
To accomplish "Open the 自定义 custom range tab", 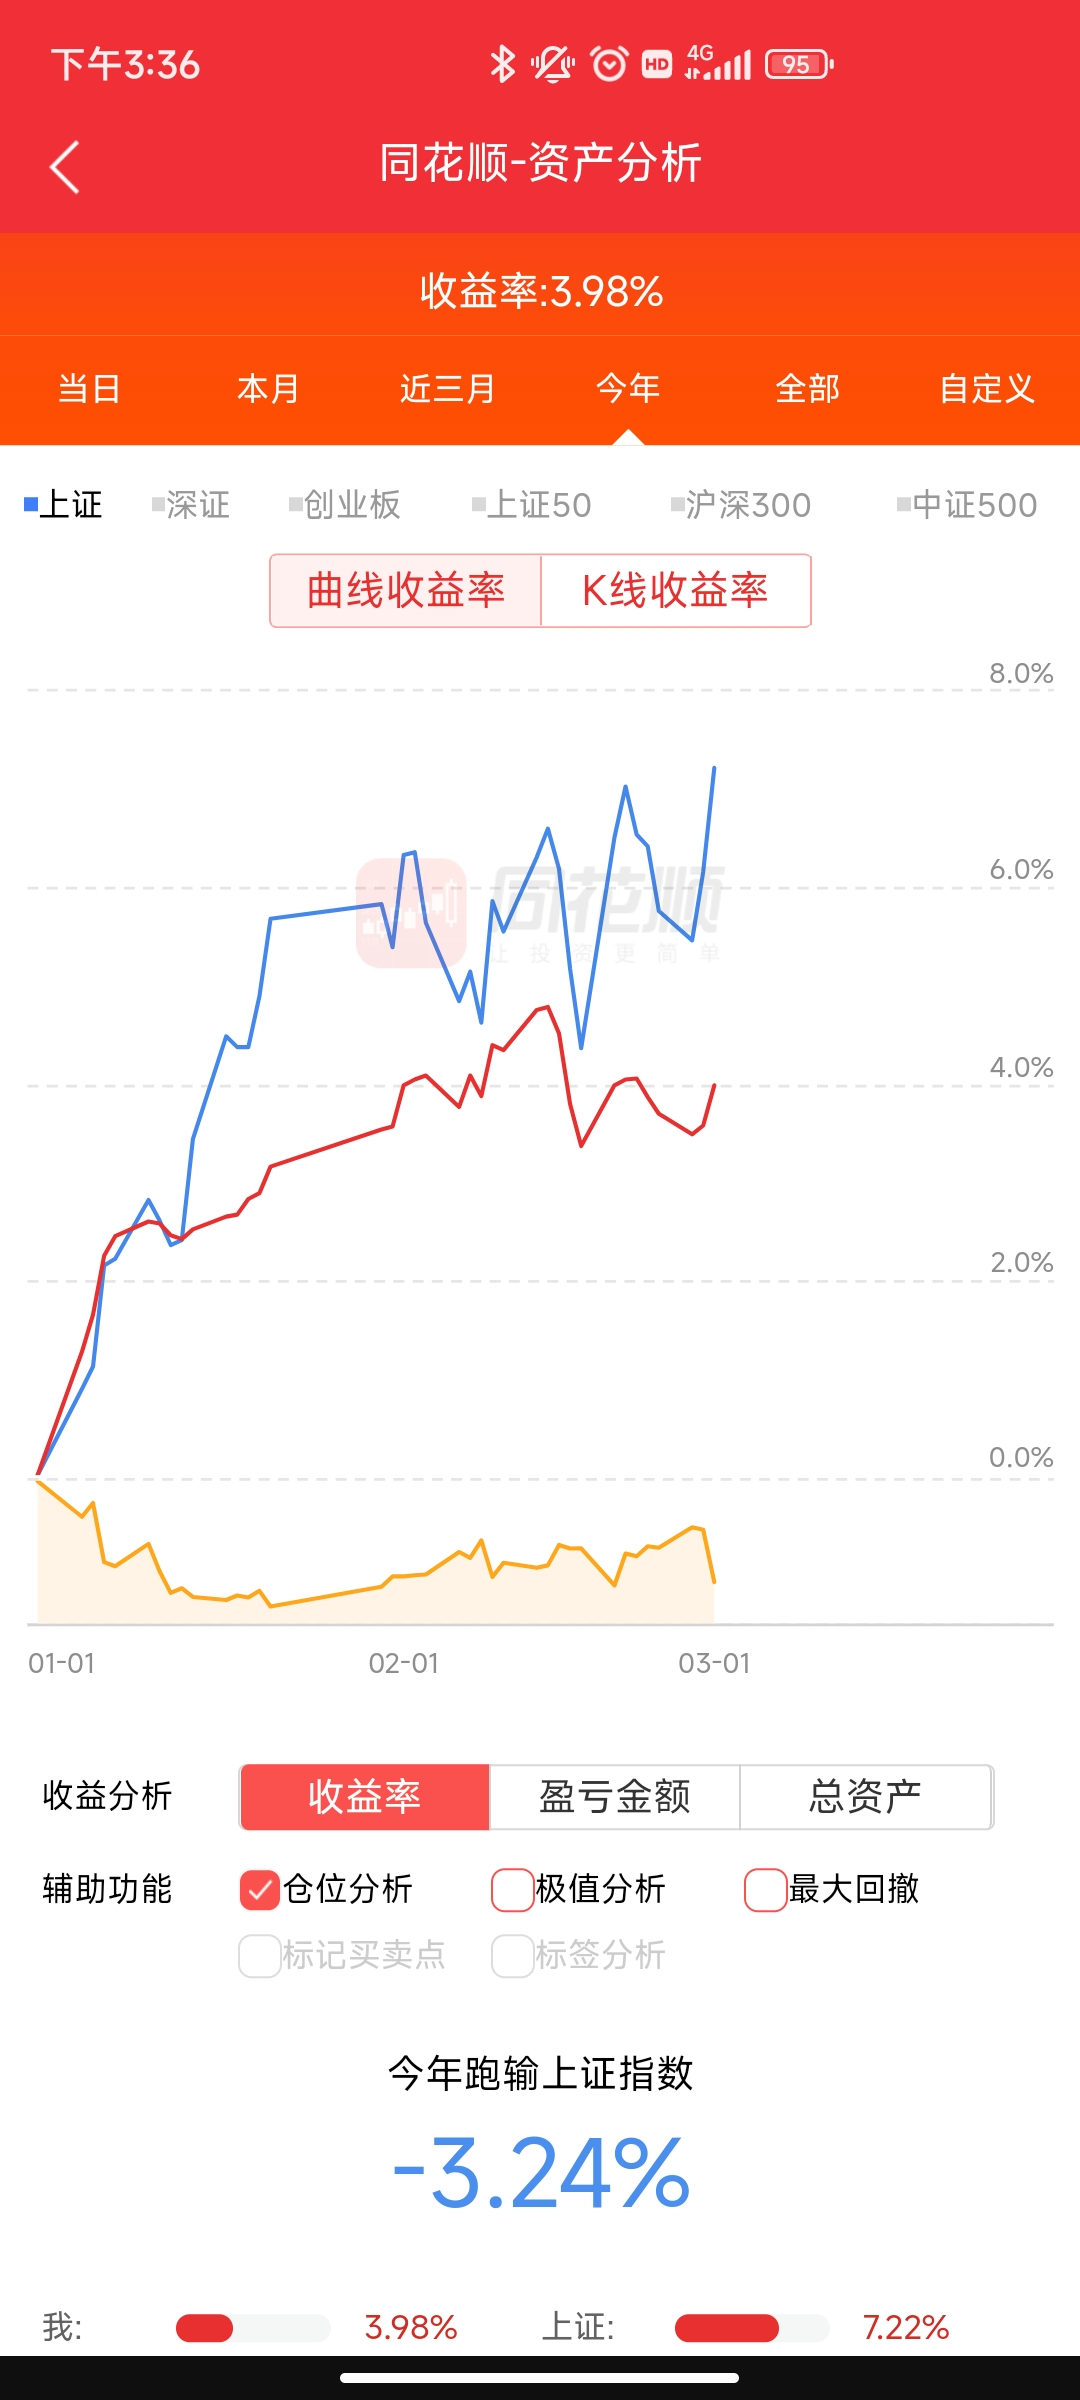I will (987, 389).
